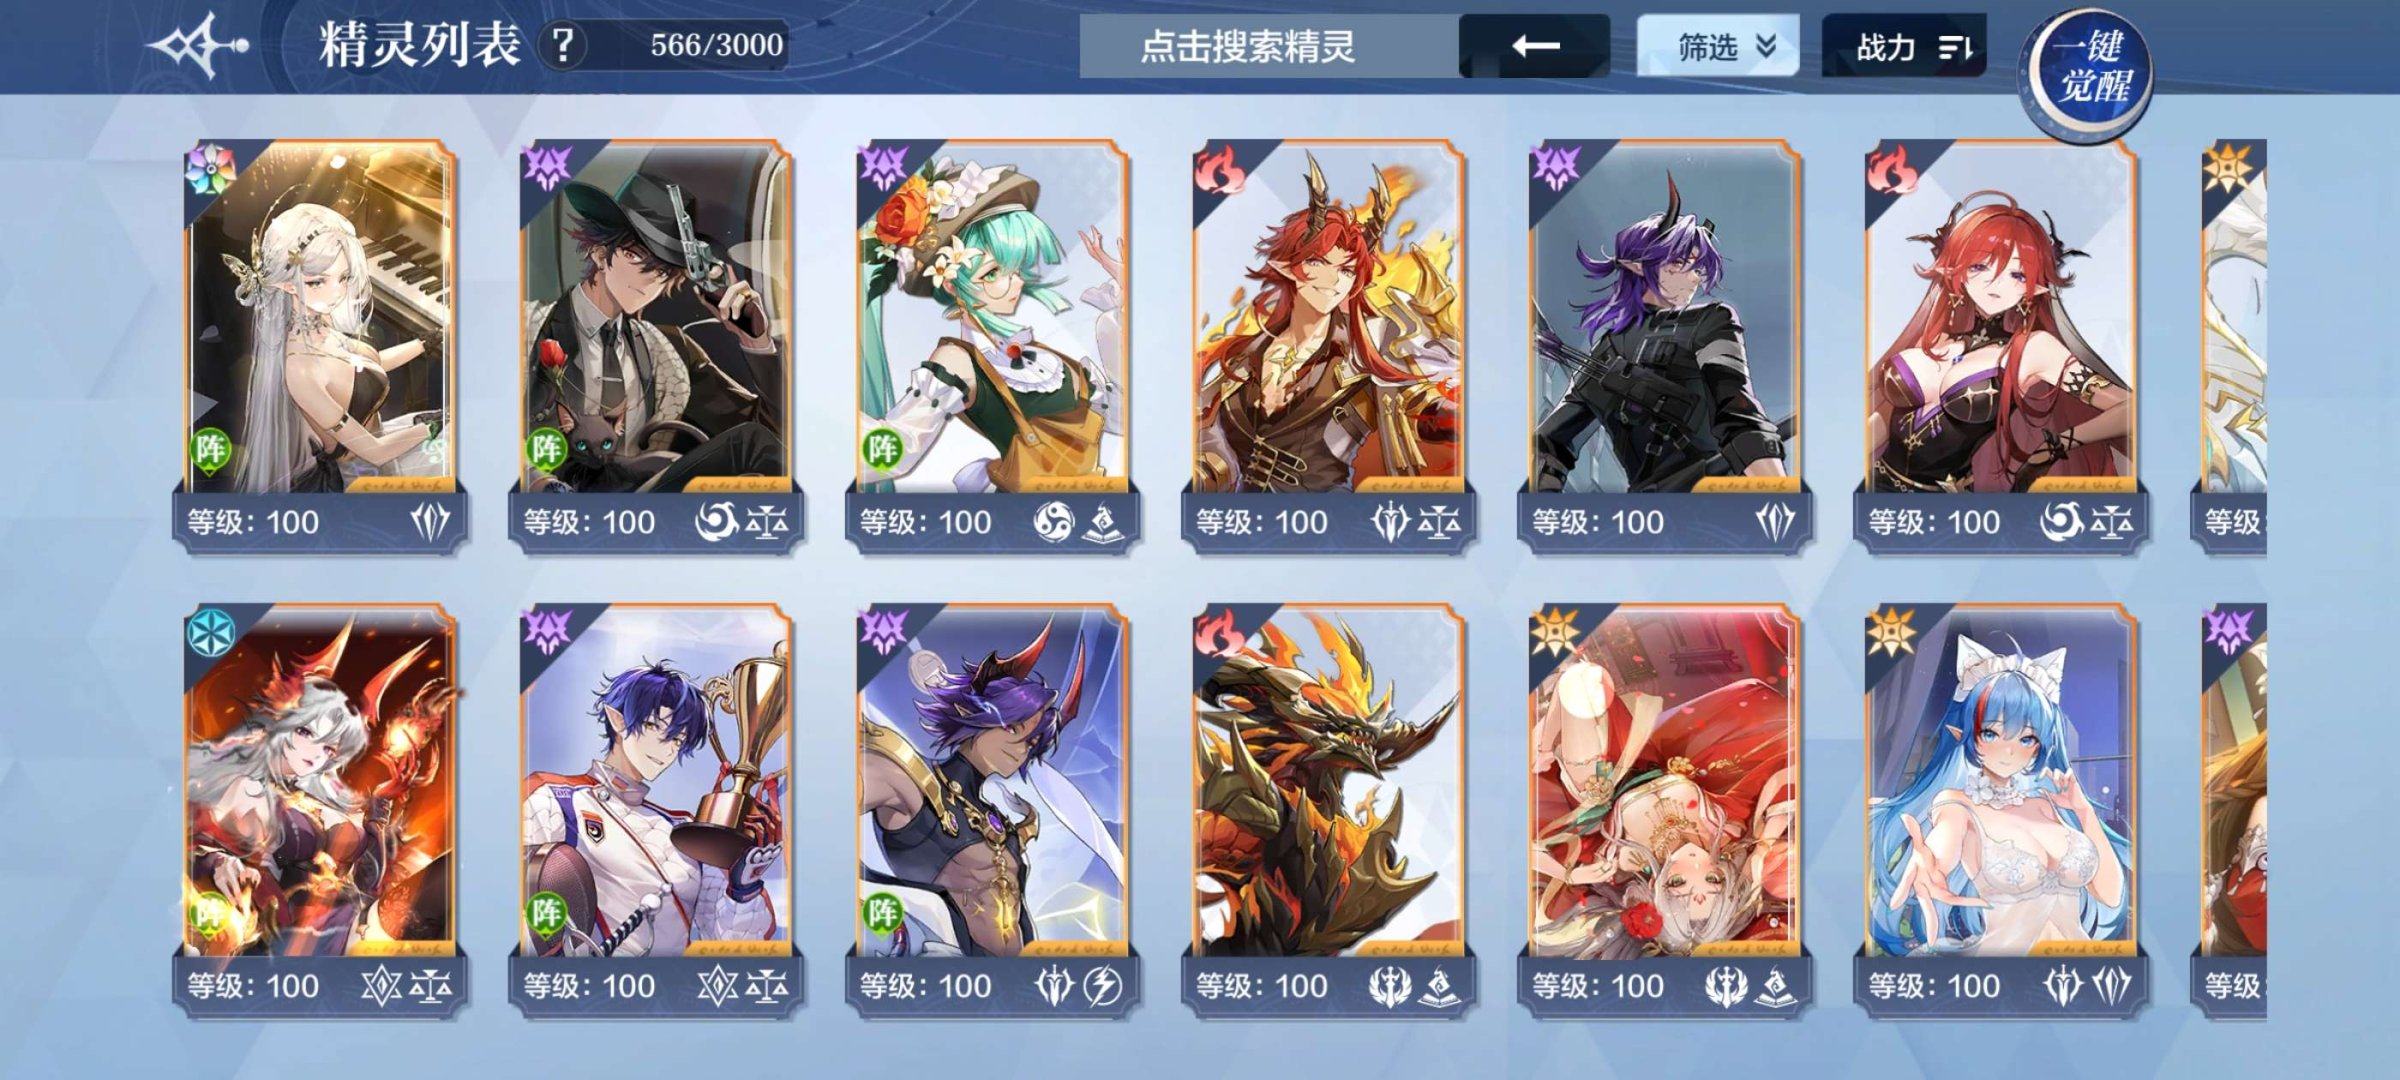Click the lightning bolt icon on purple horned warrior card
This screenshot has width=2400, height=1080.
click(x=1103, y=986)
